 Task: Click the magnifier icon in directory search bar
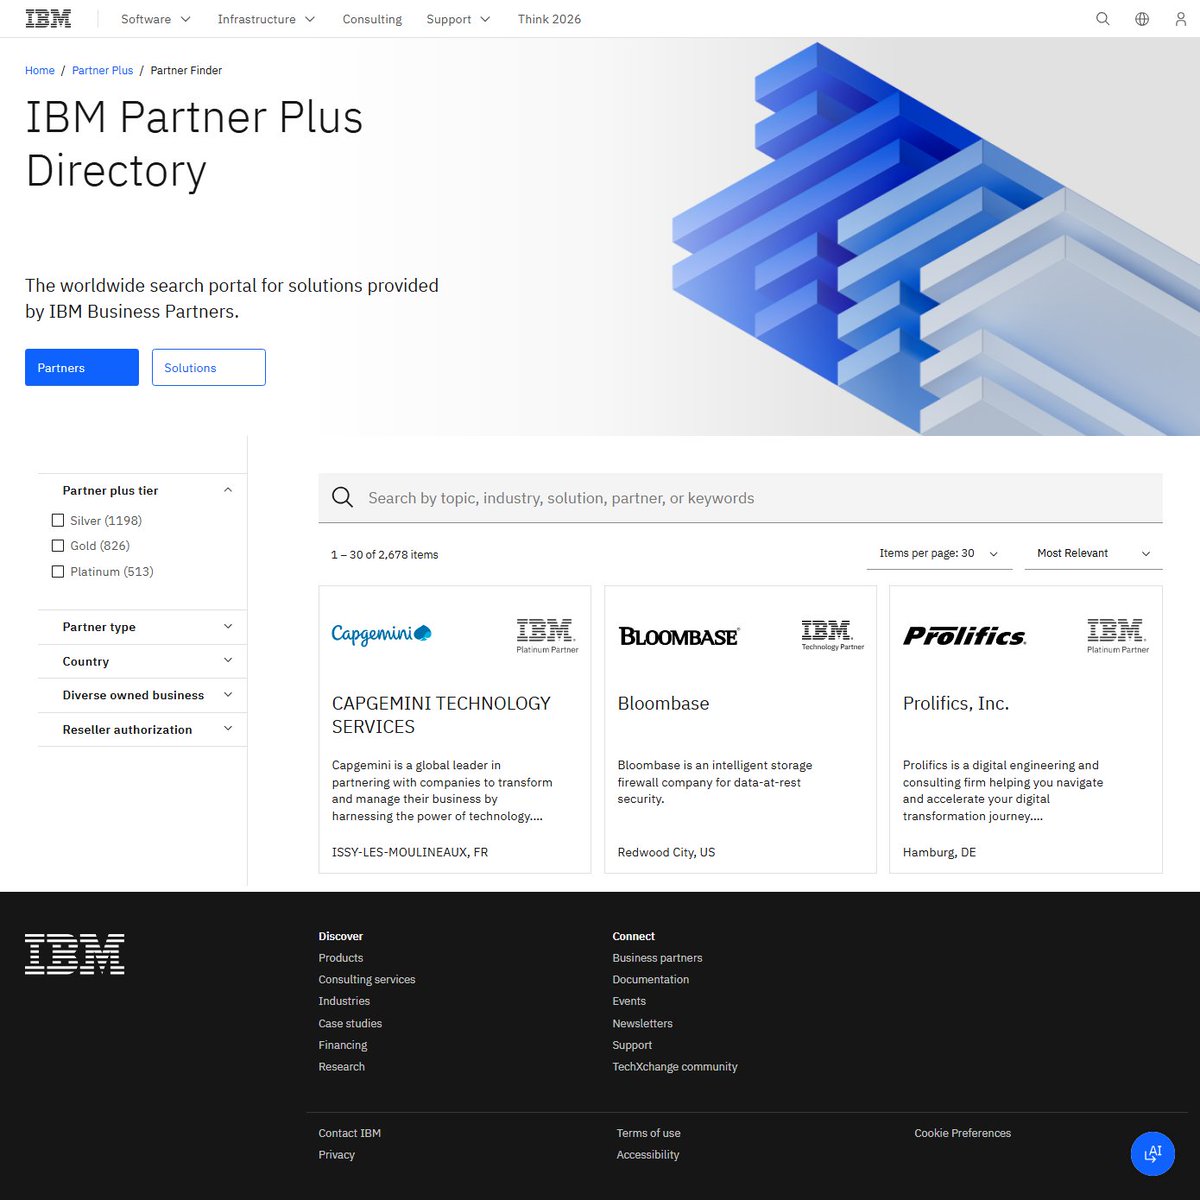click(x=342, y=498)
